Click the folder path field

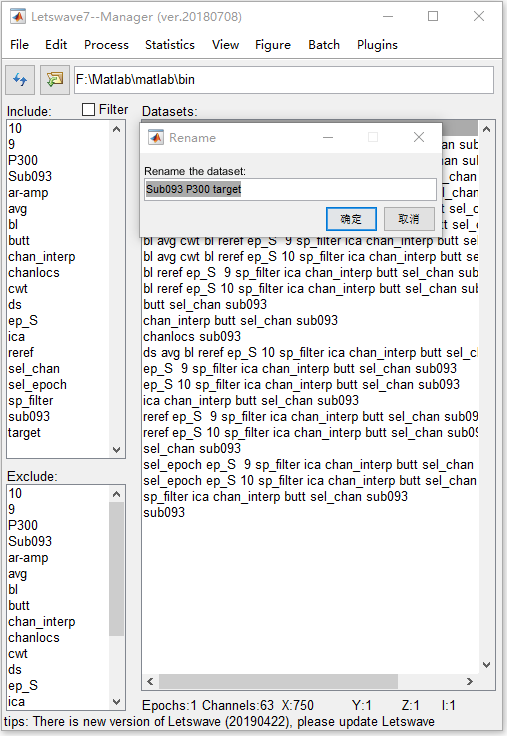[x=284, y=79]
